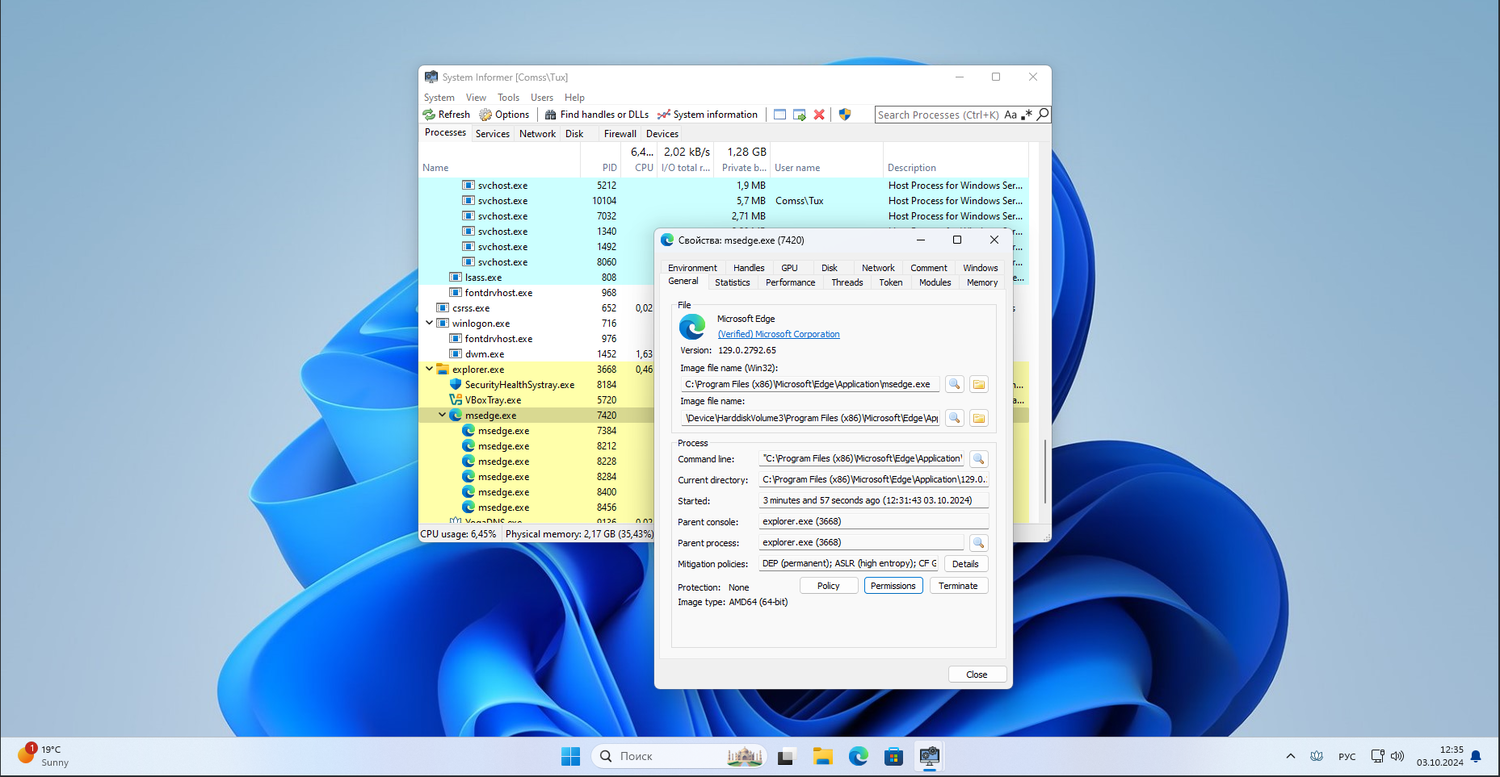This screenshot has height=777, width=1500.
Task: Click the red X terminate toolbar icon
Action: pos(819,115)
